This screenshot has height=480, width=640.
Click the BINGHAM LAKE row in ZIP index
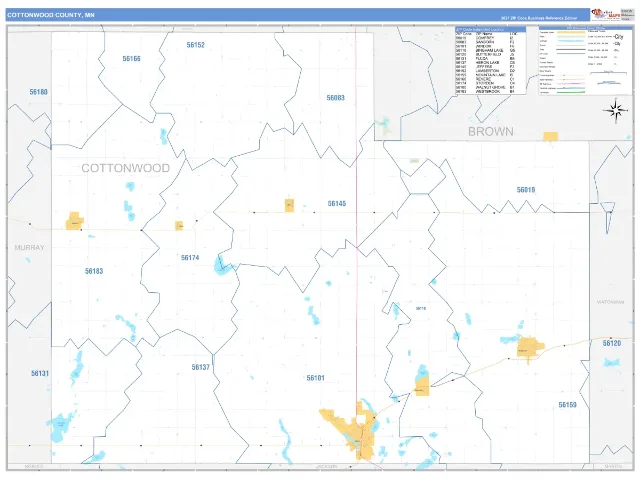[486, 50]
